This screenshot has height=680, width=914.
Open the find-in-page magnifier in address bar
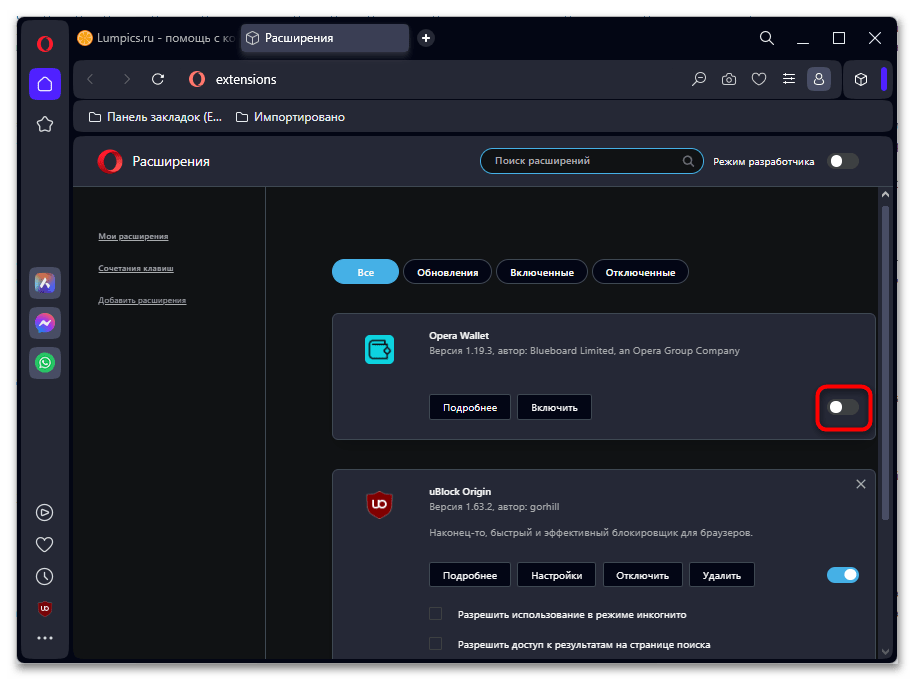click(698, 79)
